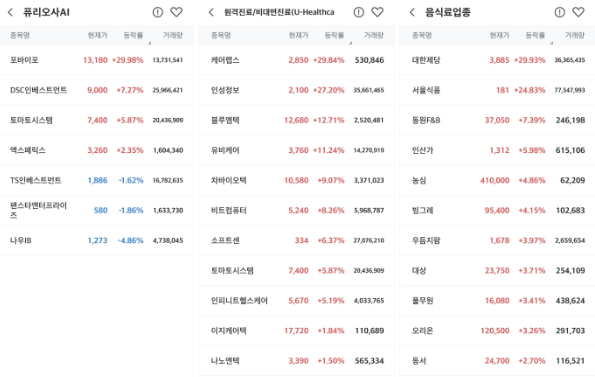Open the 엑스페릭스 stock row

coord(97,150)
